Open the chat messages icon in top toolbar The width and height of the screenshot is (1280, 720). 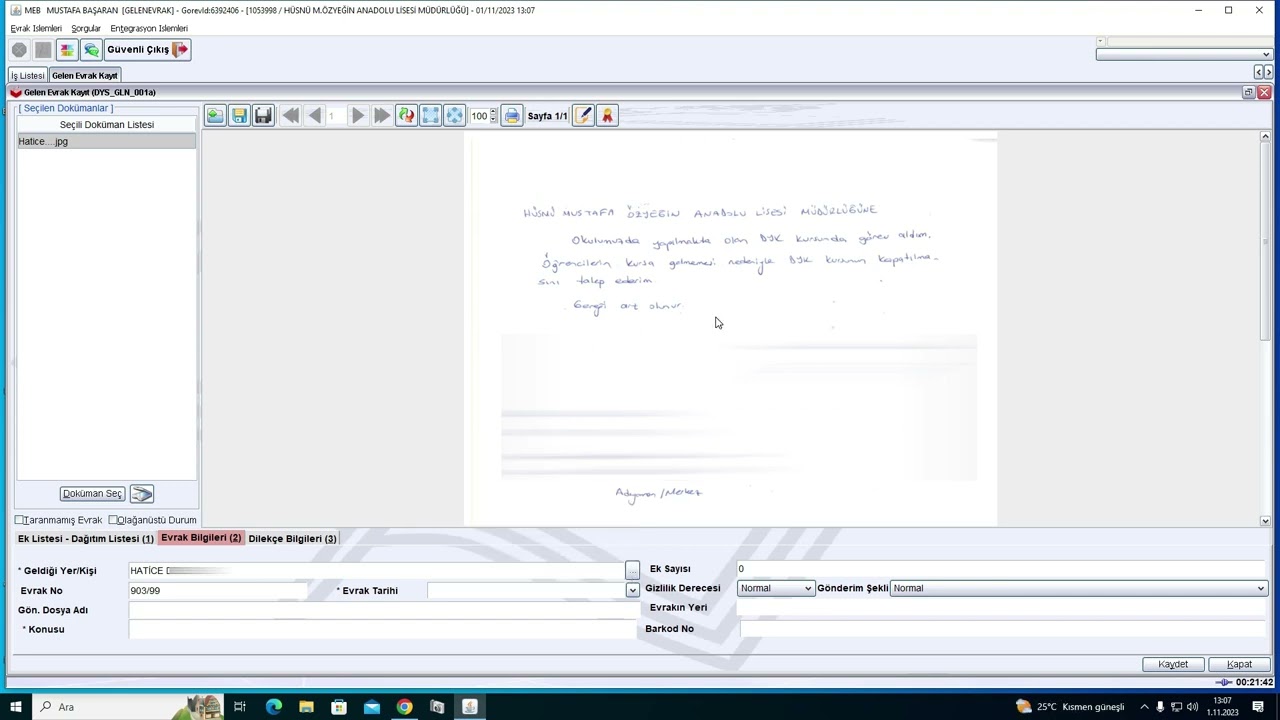[x=91, y=50]
